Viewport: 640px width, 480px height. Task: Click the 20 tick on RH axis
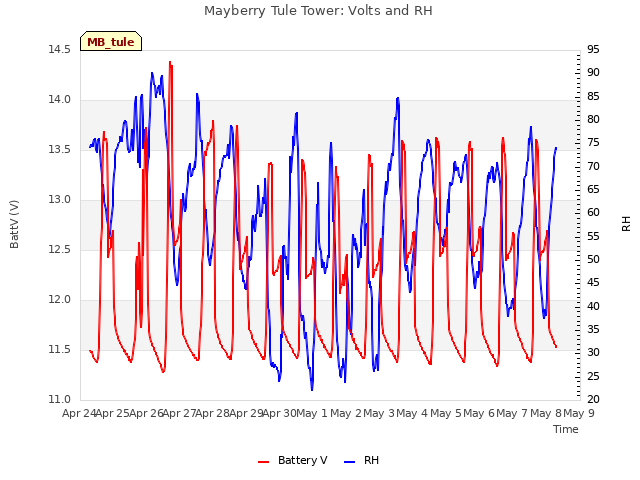tap(593, 400)
